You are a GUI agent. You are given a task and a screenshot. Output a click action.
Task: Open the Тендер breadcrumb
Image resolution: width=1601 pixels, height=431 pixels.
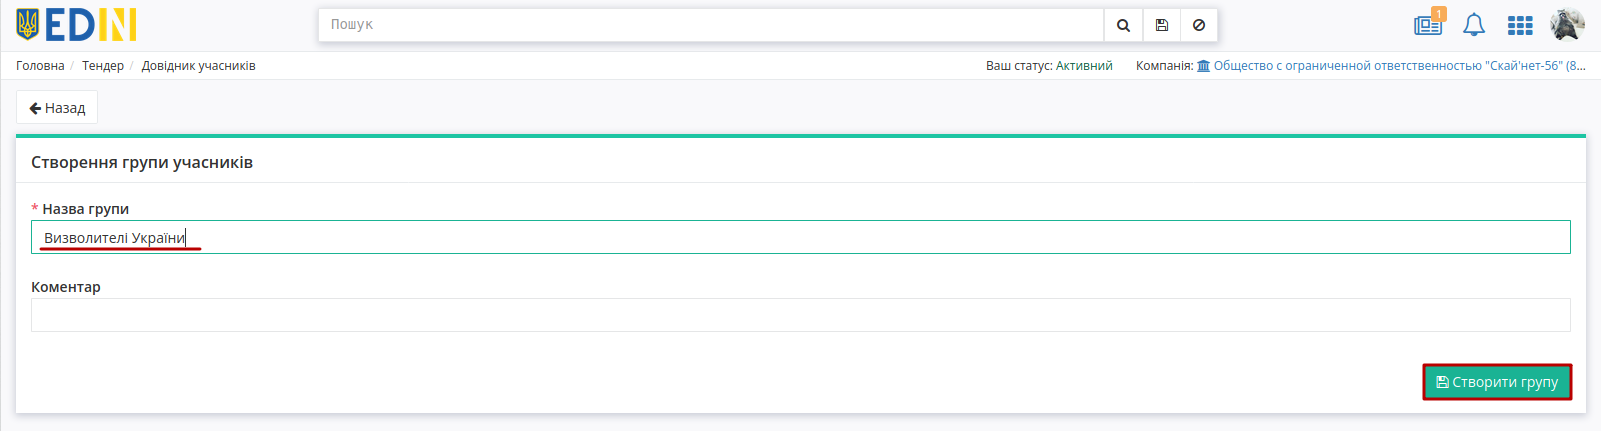point(103,66)
